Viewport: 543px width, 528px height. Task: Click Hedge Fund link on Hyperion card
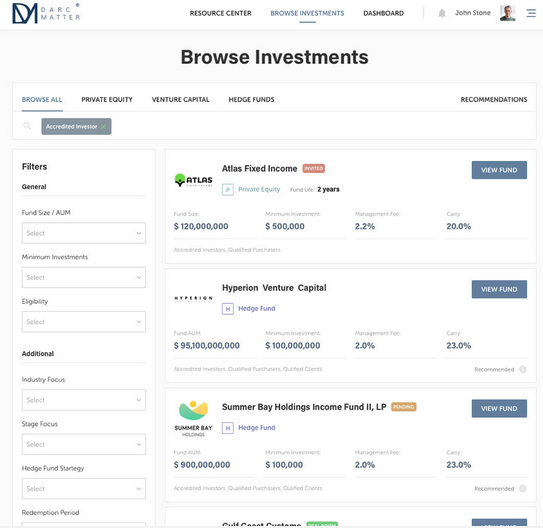coord(257,308)
